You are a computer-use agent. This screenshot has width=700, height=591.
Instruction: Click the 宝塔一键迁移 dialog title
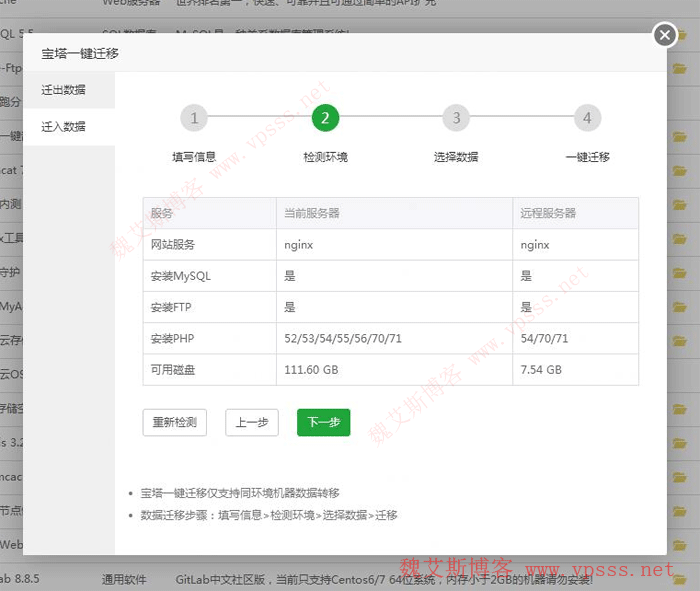coord(80,53)
